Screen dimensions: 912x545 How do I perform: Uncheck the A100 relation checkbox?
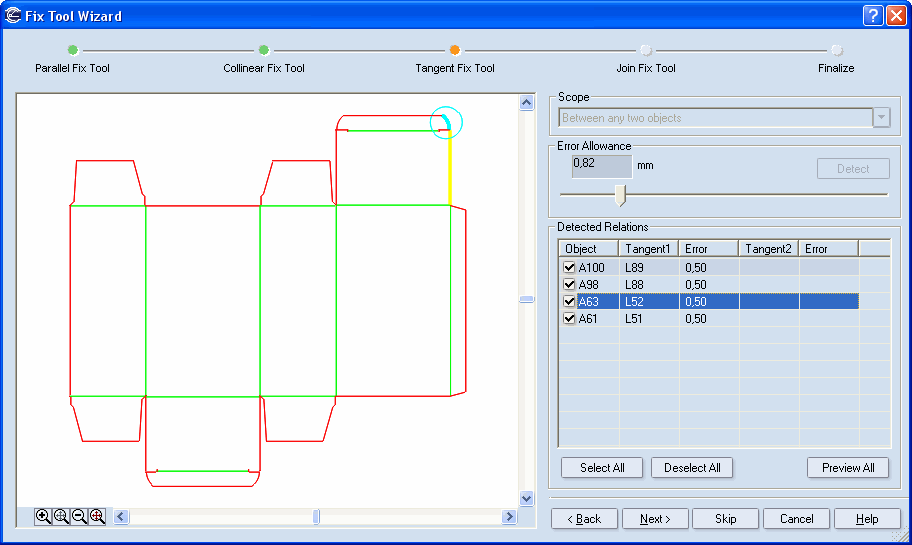coord(570,267)
